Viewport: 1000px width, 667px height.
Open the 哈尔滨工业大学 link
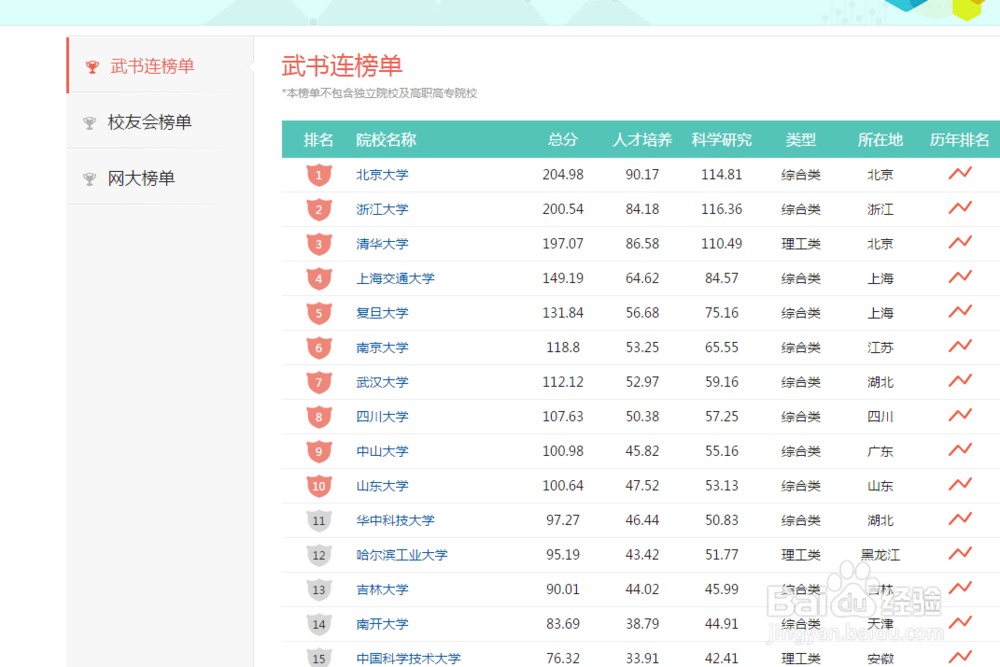point(402,555)
